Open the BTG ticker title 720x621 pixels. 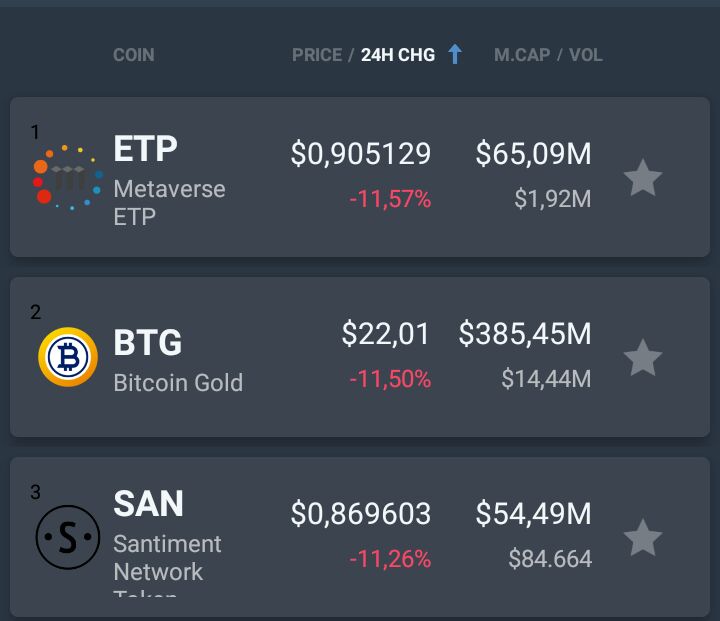point(148,343)
